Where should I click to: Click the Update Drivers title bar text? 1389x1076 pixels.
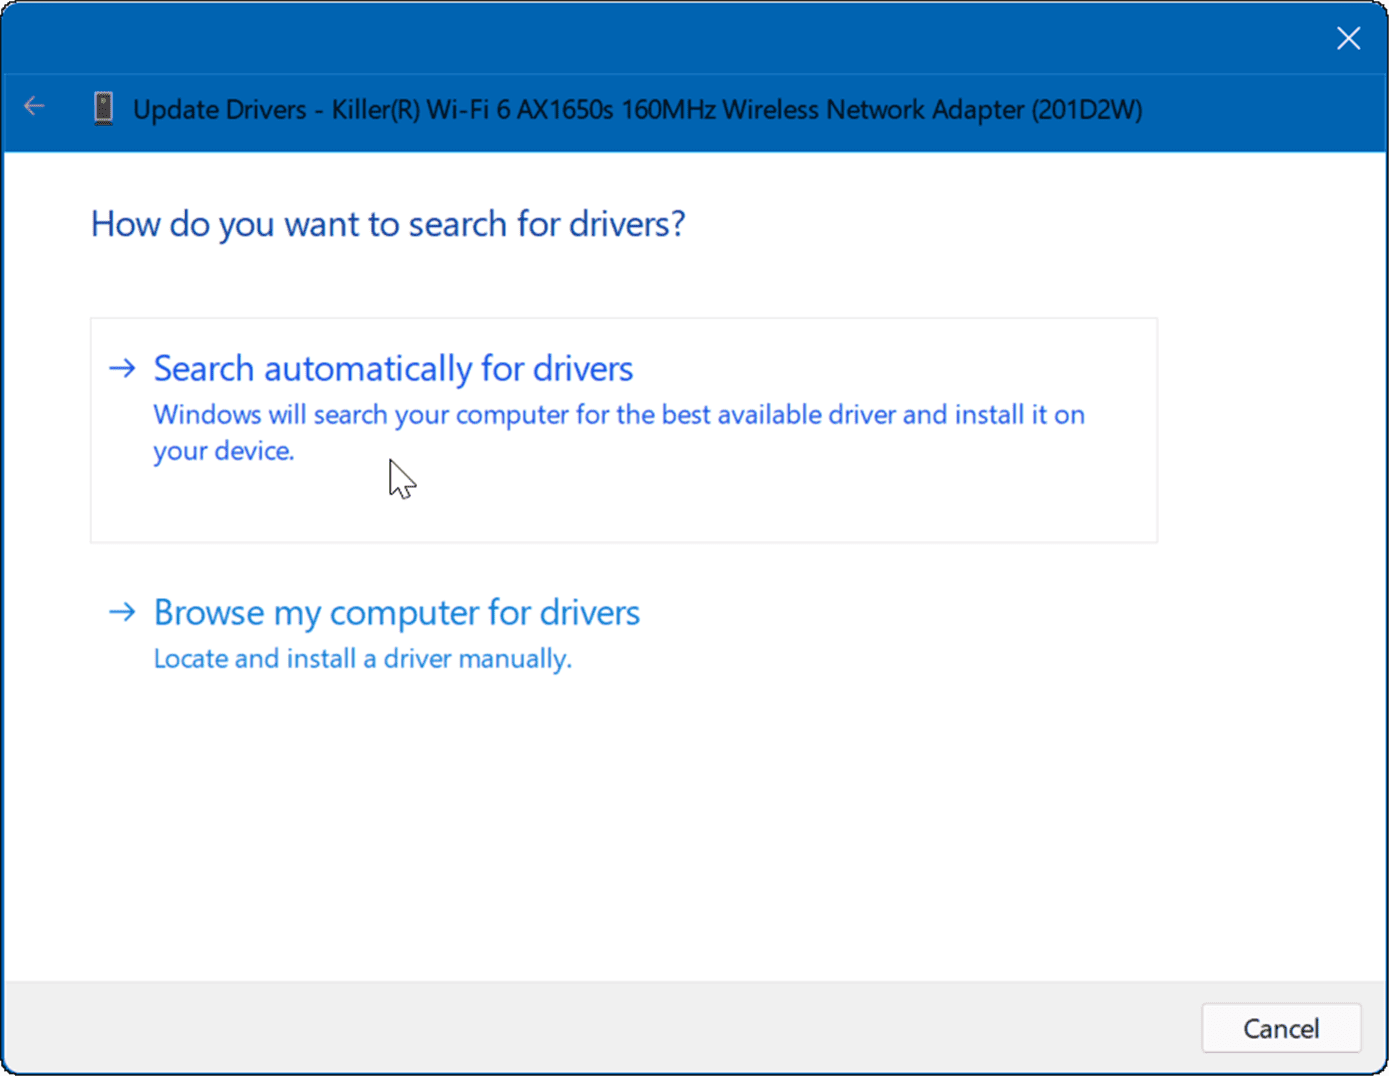[x=640, y=110]
